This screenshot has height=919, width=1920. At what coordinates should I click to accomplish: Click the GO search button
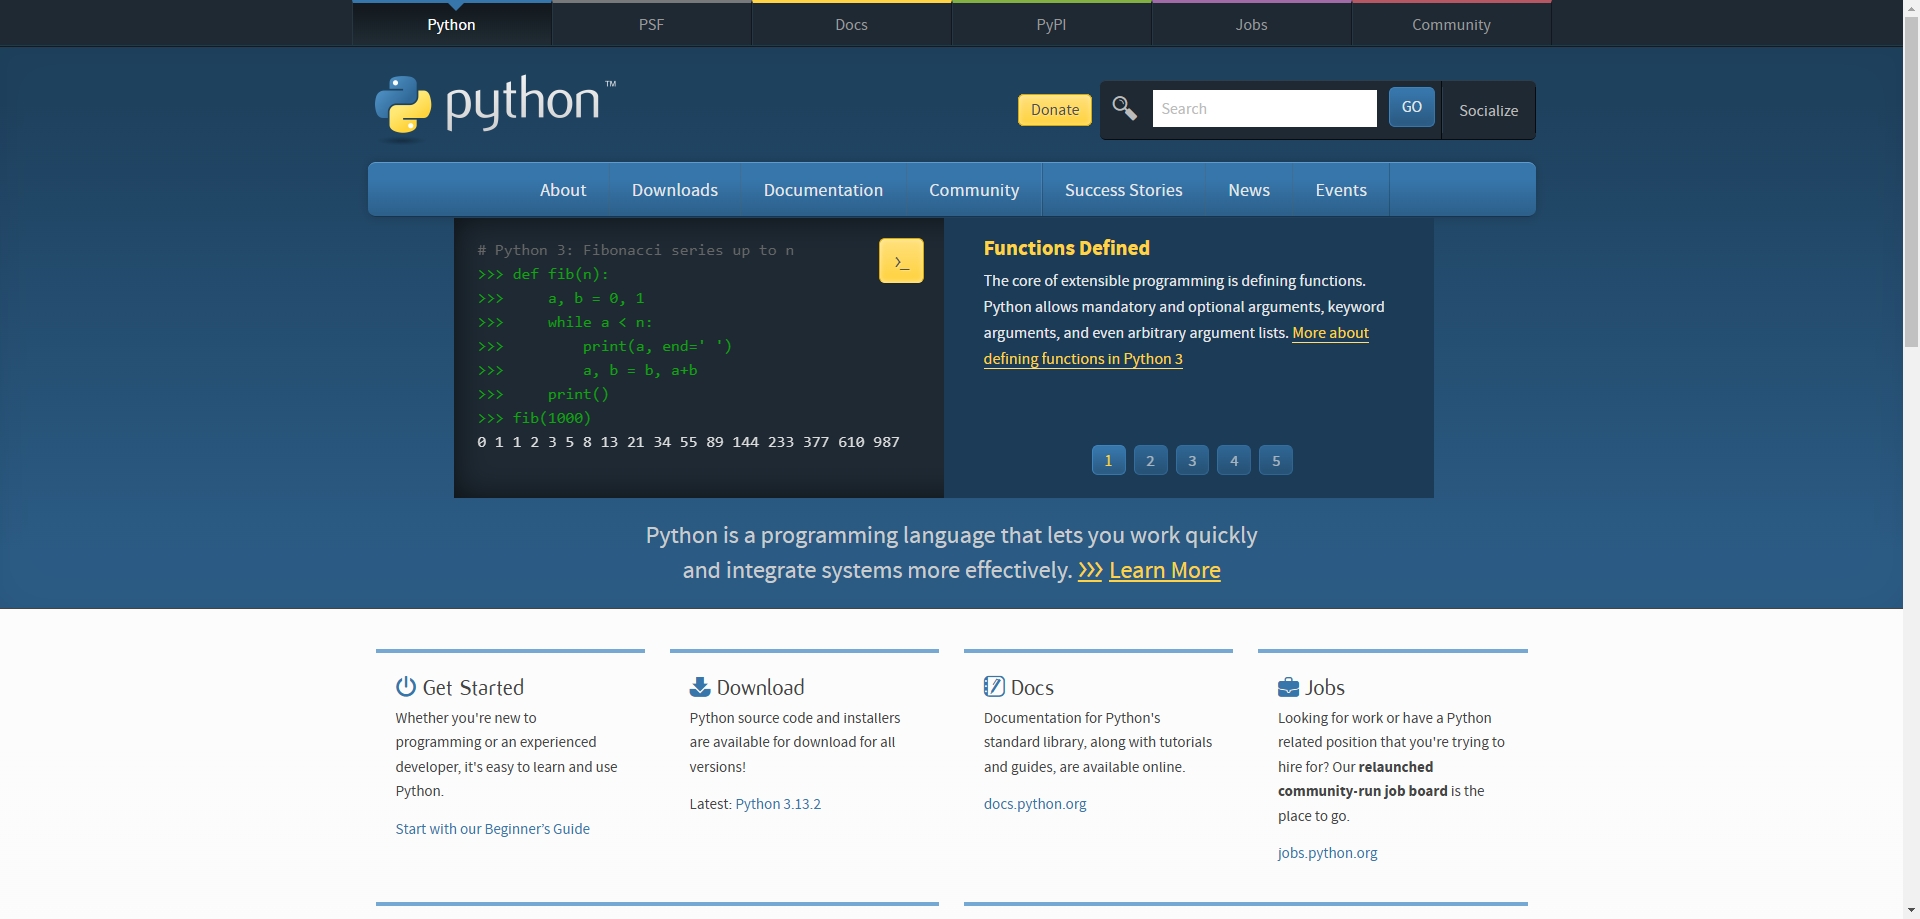(1410, 107)
